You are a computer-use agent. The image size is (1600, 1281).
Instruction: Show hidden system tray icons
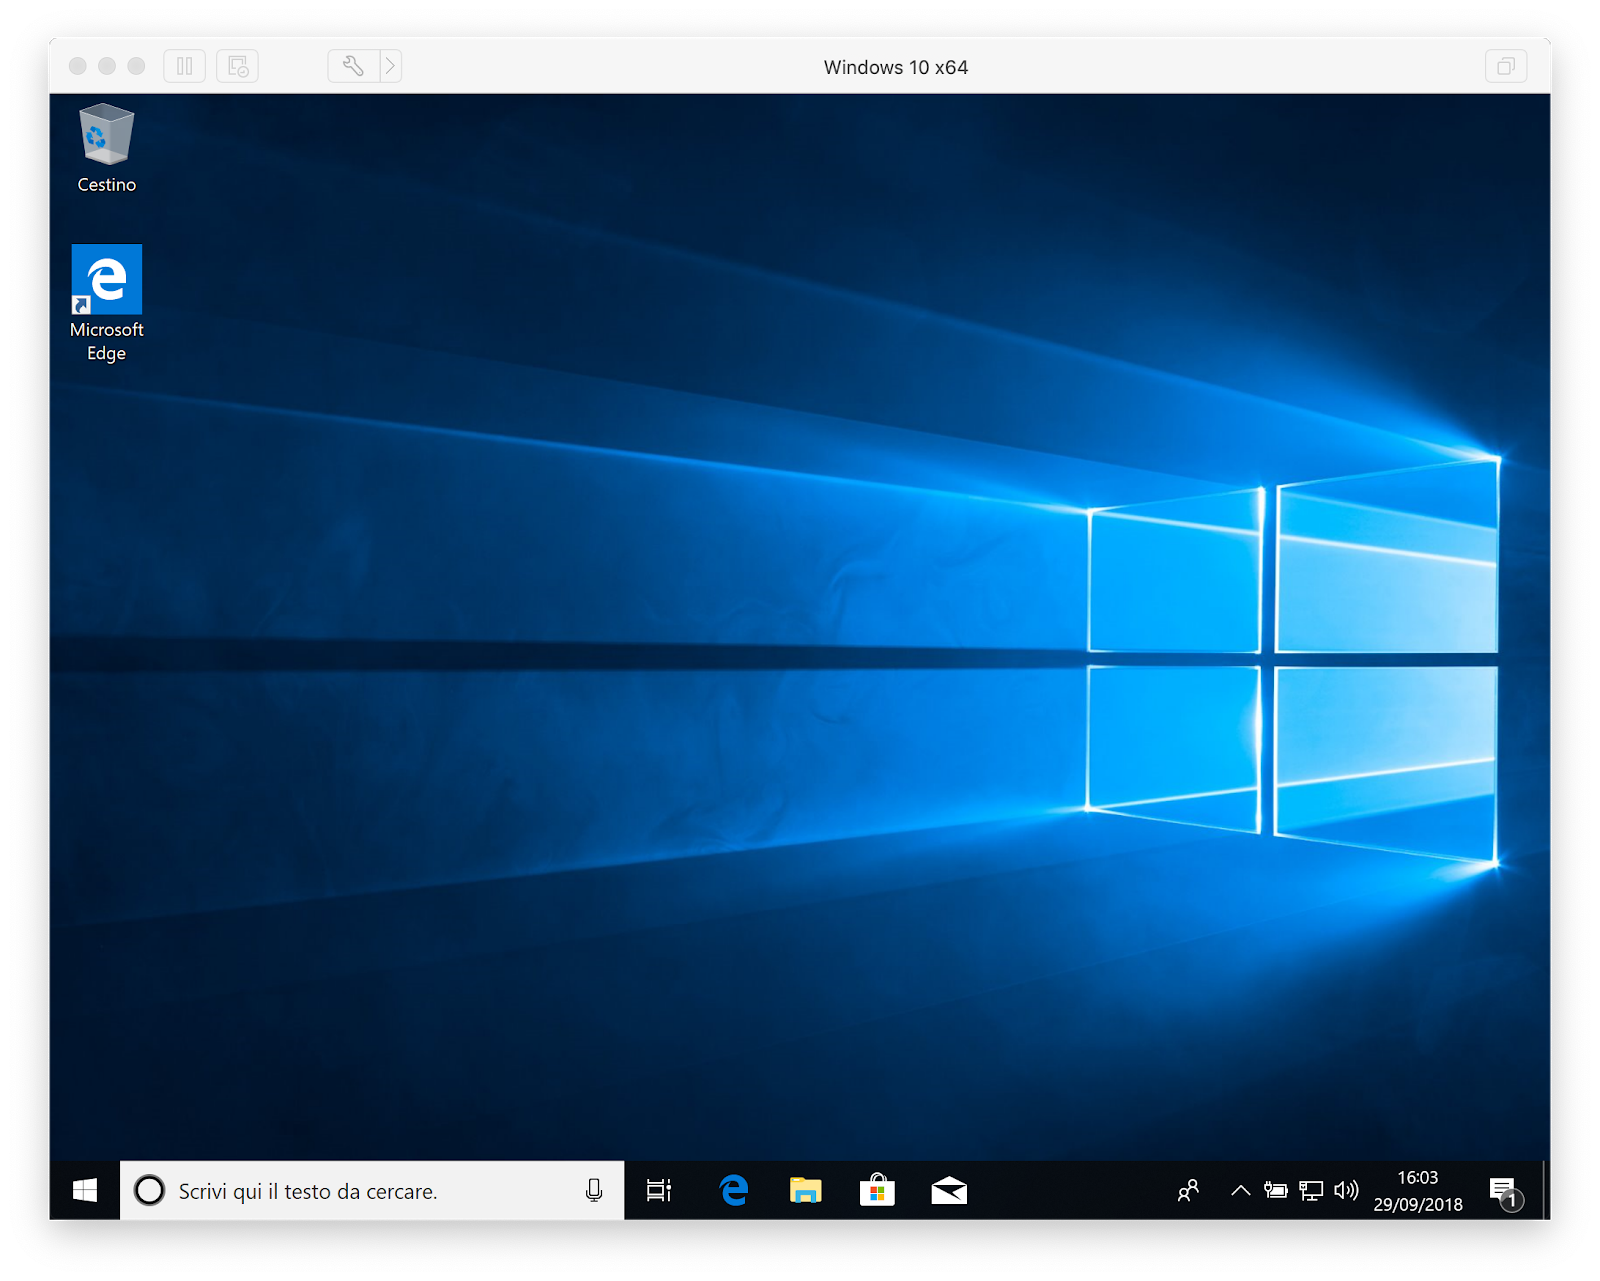click(x=1241, y=1190)
